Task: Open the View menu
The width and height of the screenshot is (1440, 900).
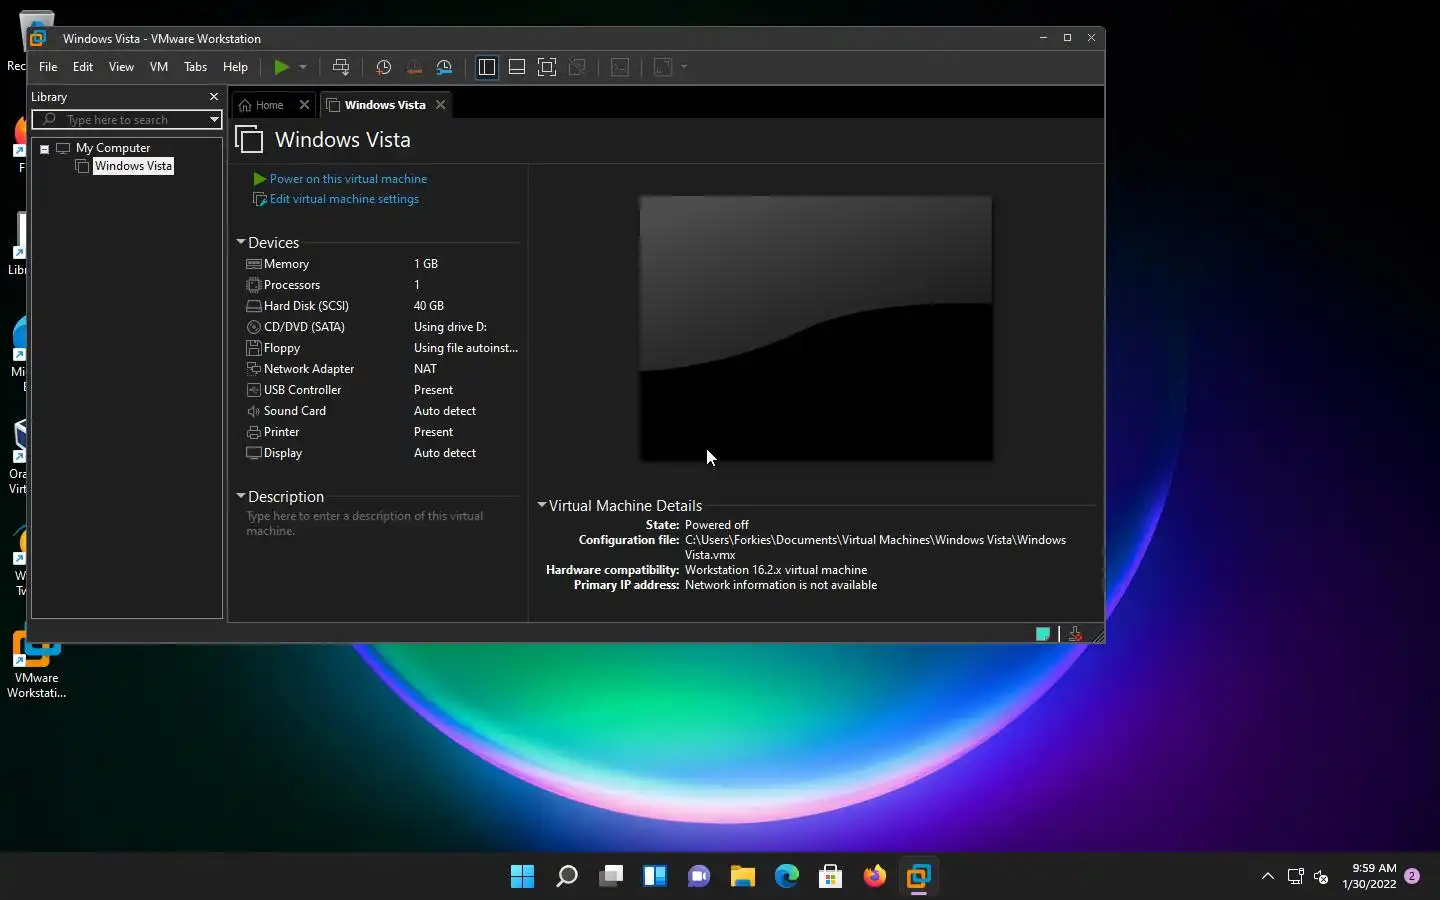Action: point(121,67)
